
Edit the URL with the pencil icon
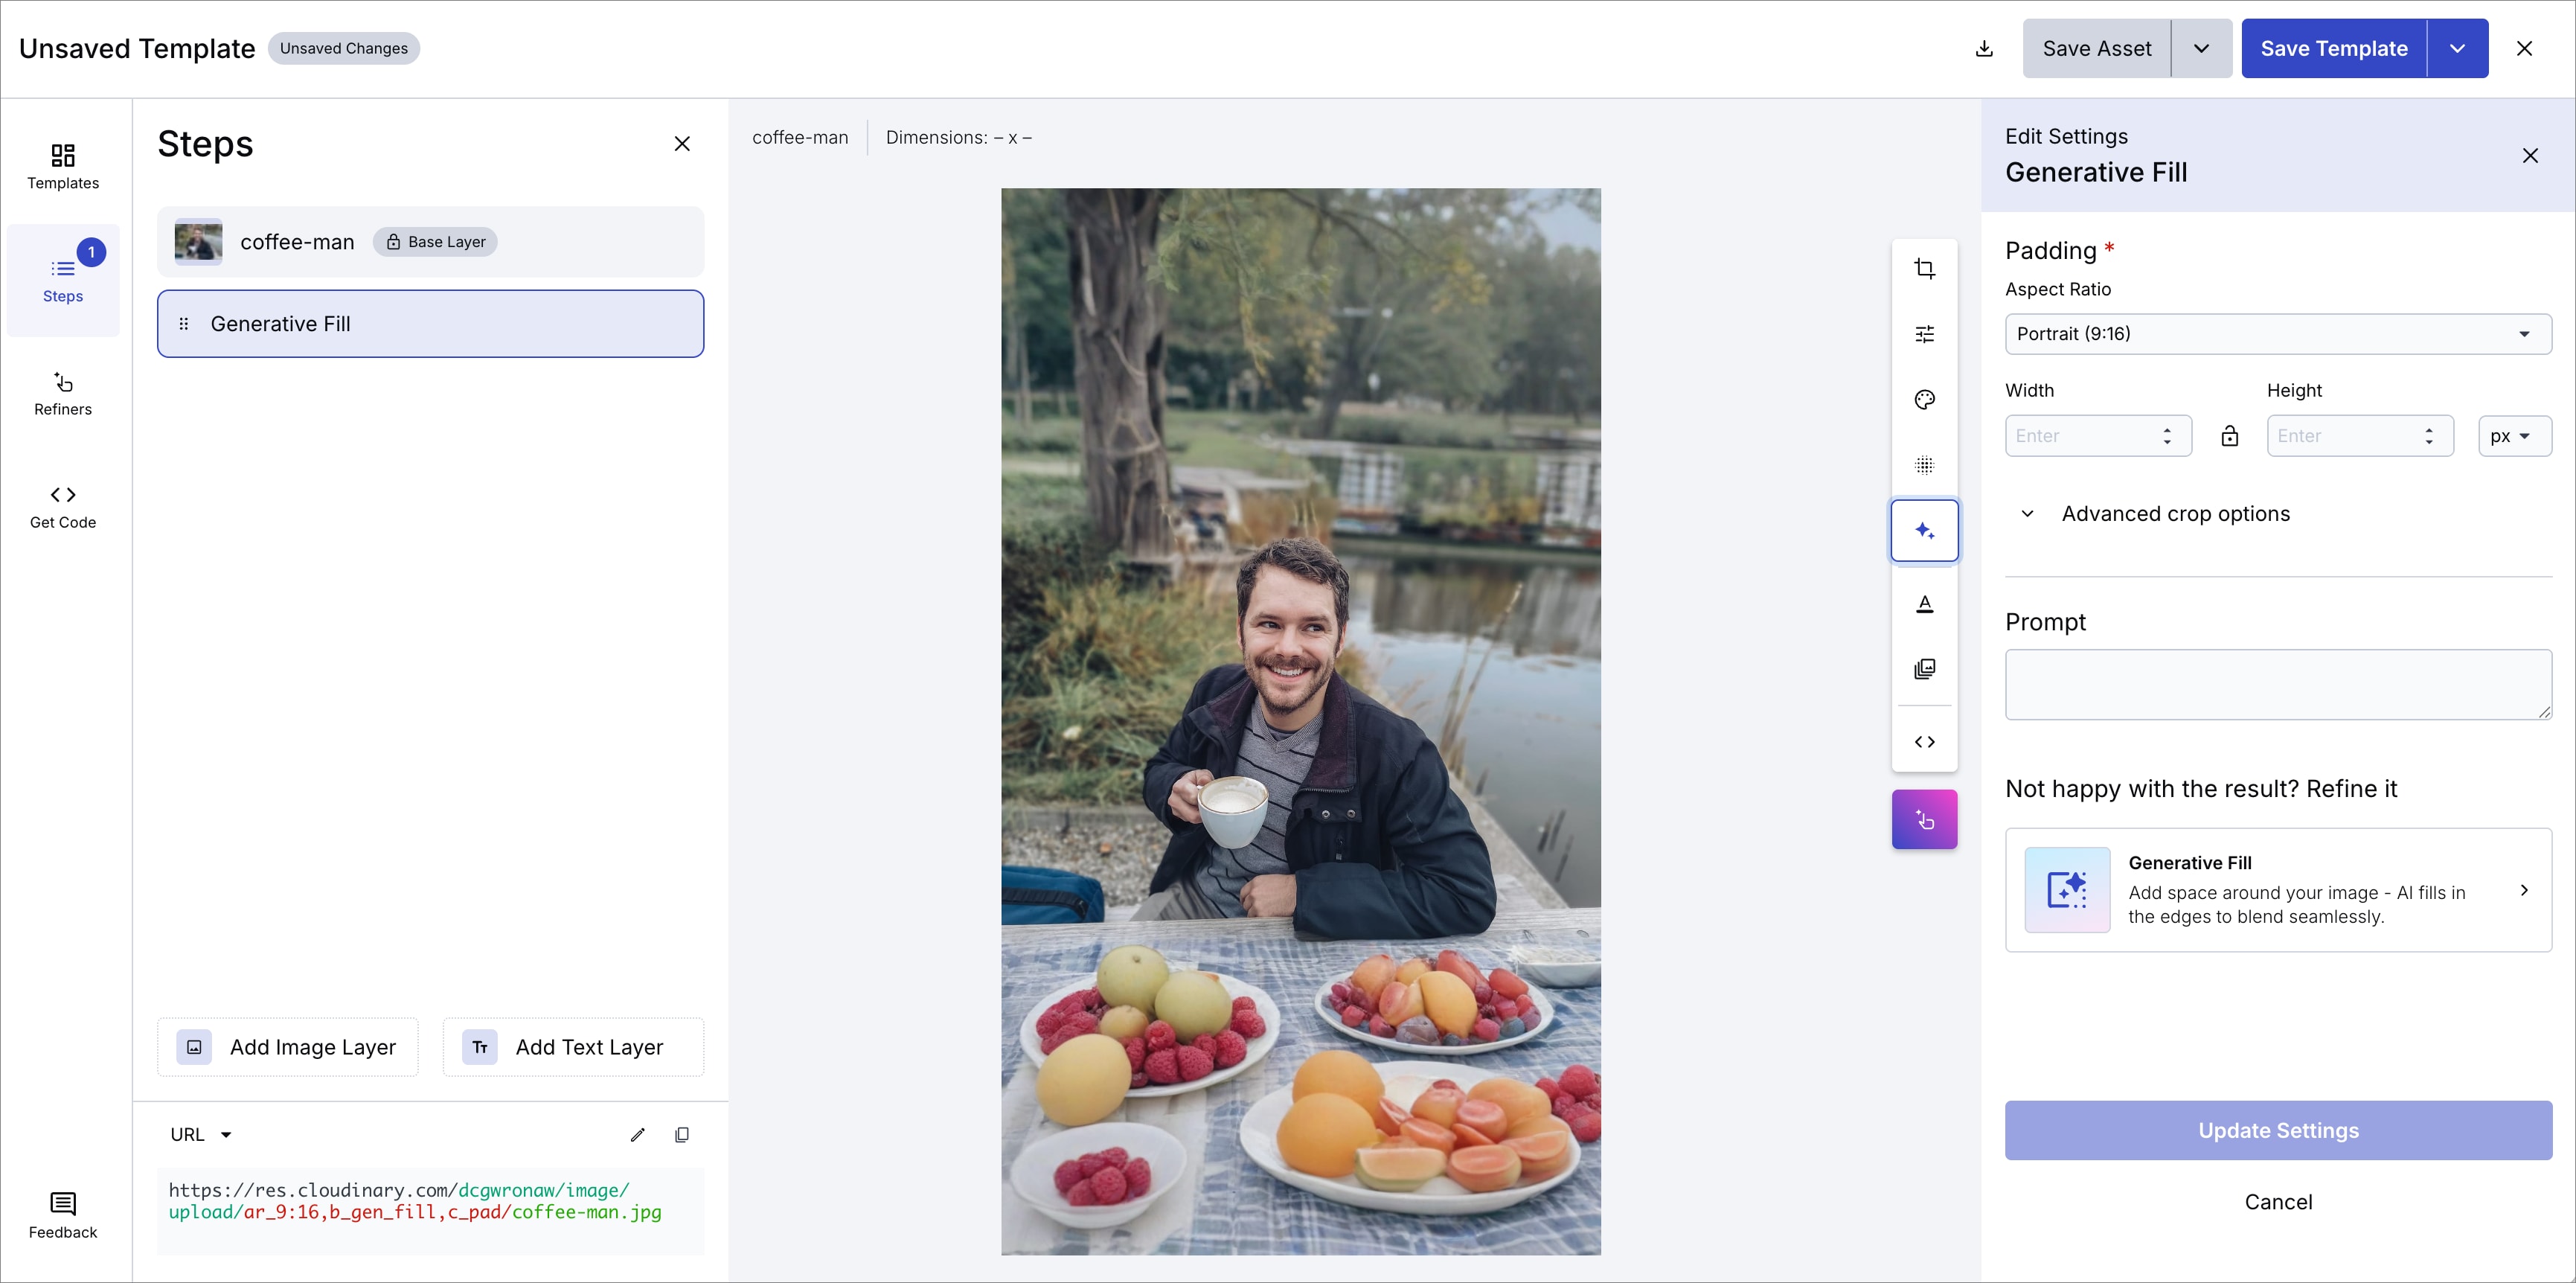(x=637, y=1135)
